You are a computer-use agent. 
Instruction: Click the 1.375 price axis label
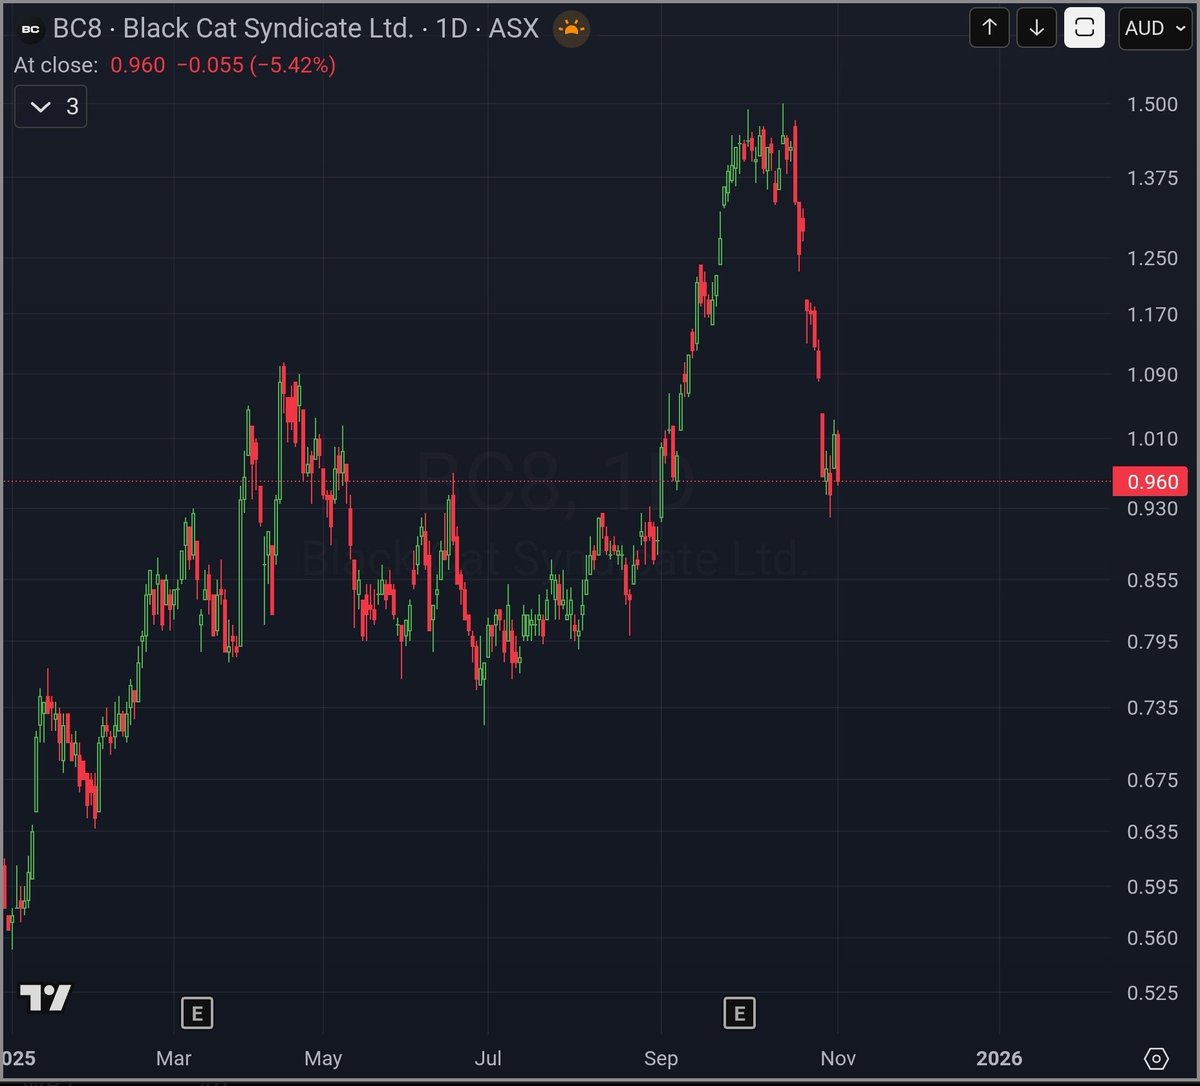pyautogui.click(x=1152, y=178)
